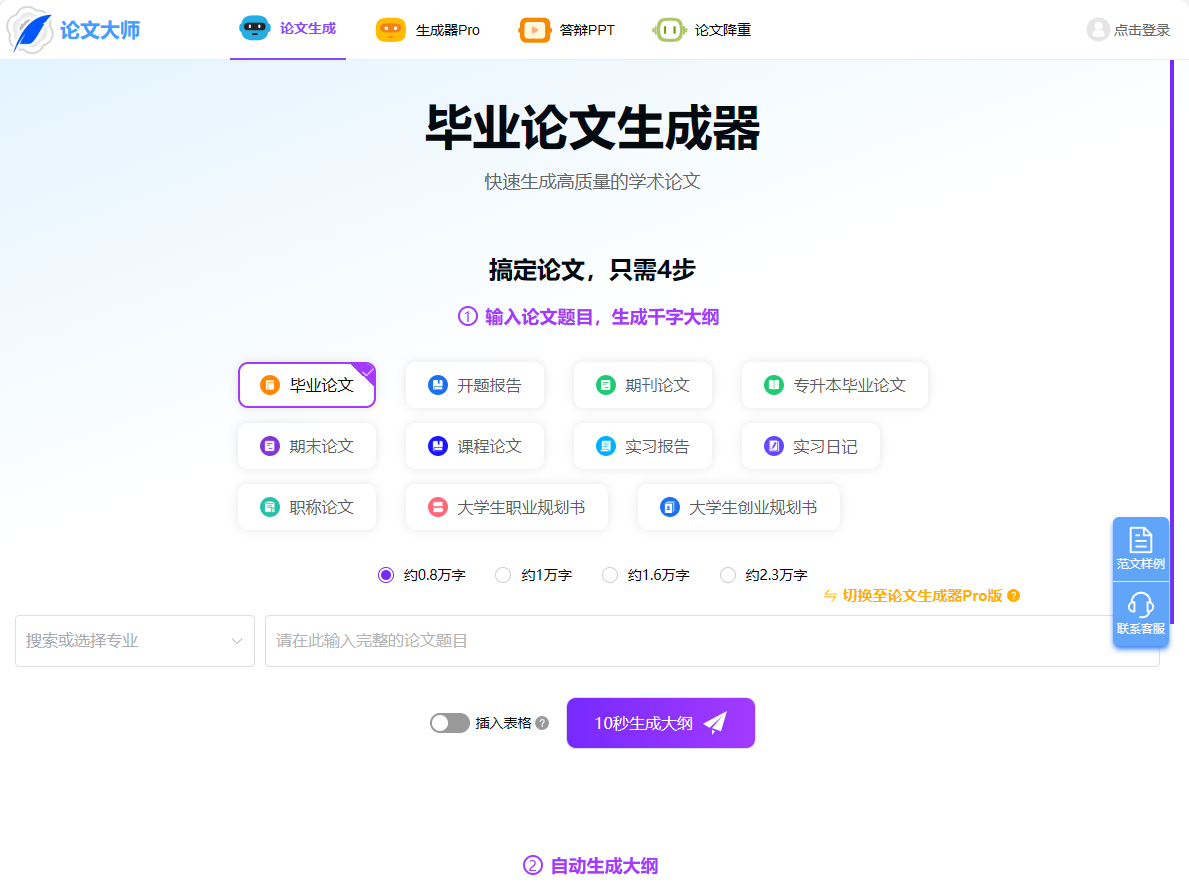Select the 约0.8万字 radio button
The width and height of the screenshot is (1189, 886).
coord(385,574)
